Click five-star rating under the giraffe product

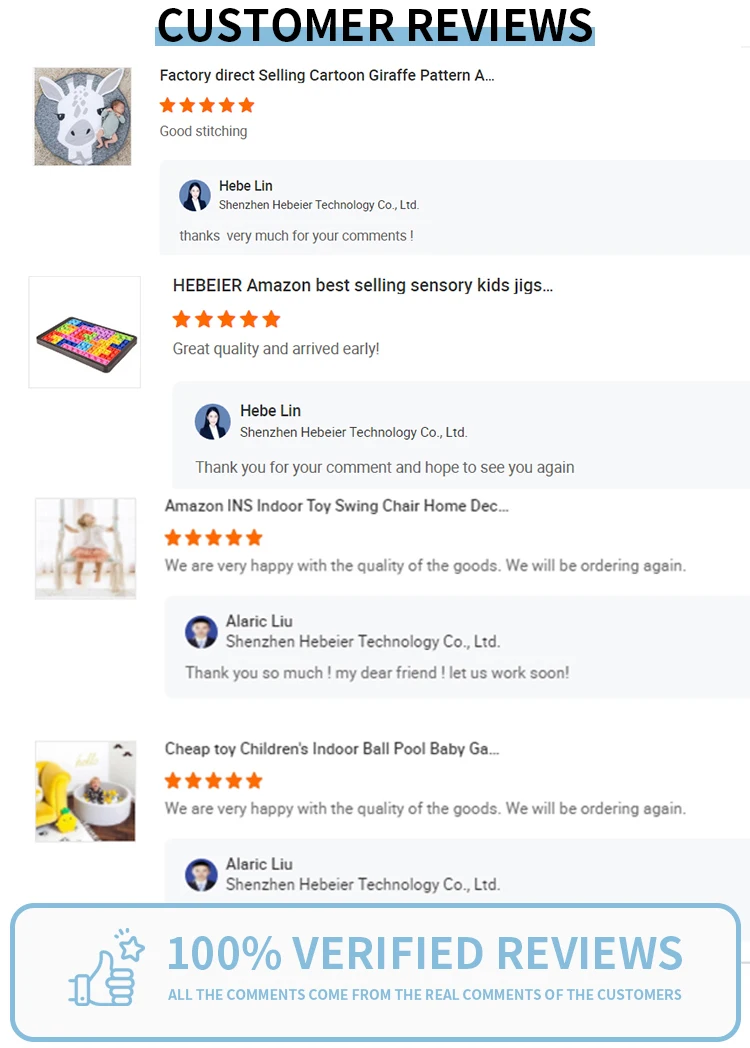207,105
